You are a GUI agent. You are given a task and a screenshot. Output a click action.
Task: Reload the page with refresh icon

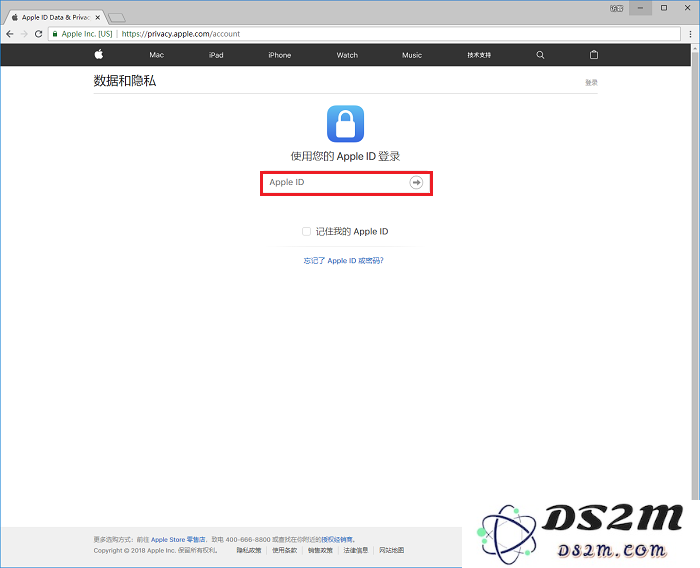(38, 34)
